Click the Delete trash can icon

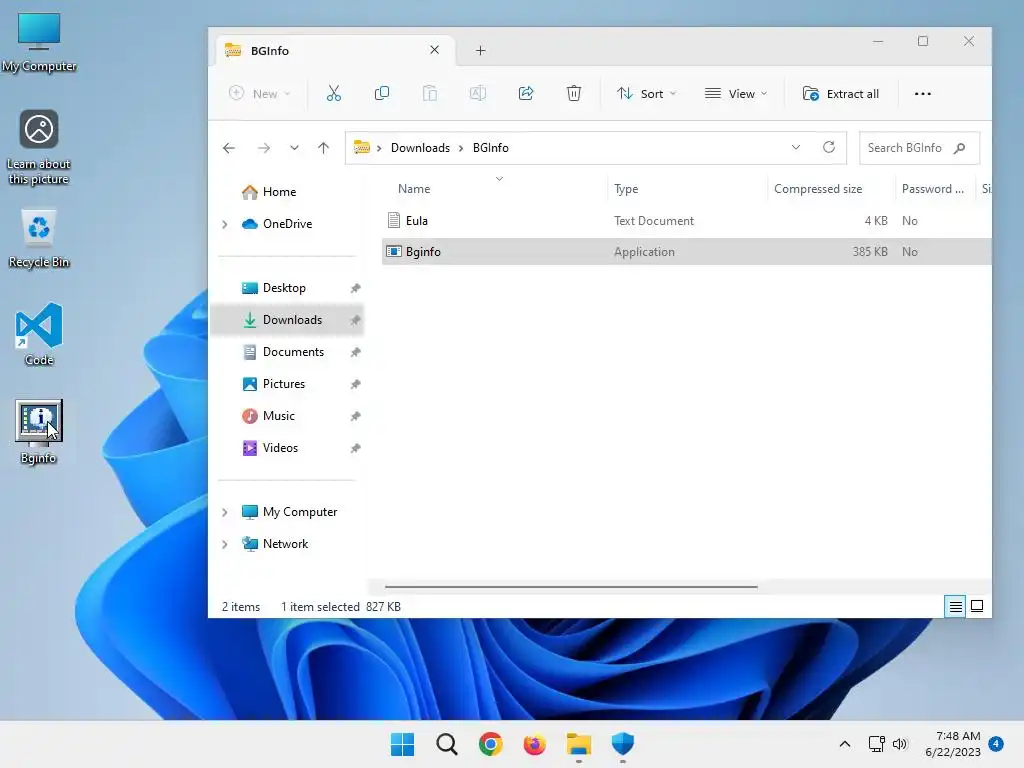point(573,93)
